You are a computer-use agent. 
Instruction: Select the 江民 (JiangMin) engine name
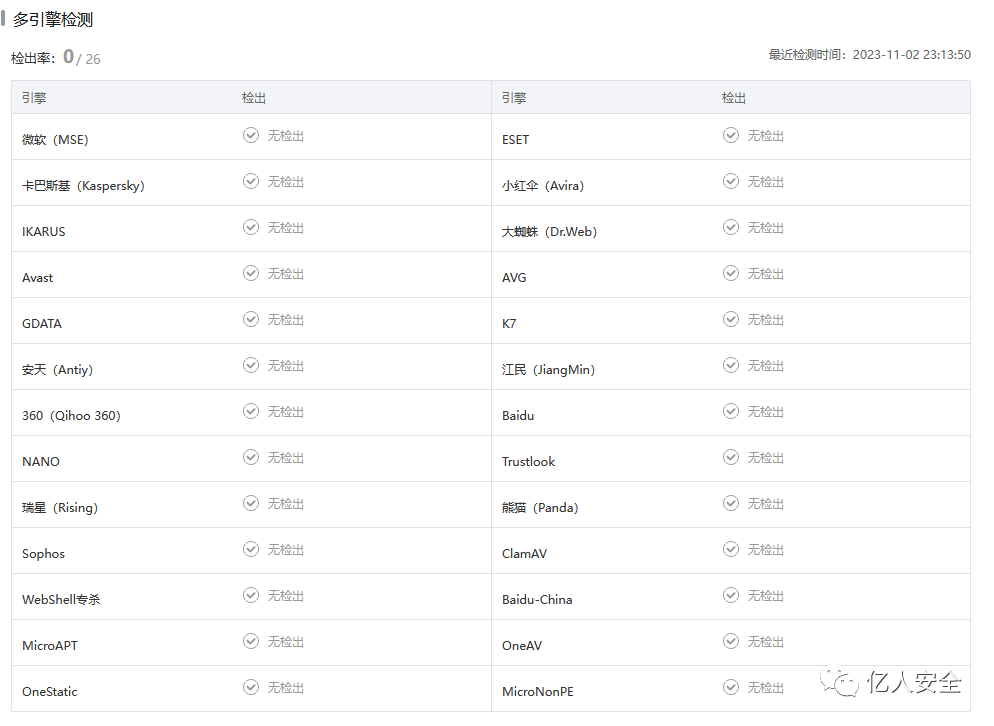coord(548,370)
